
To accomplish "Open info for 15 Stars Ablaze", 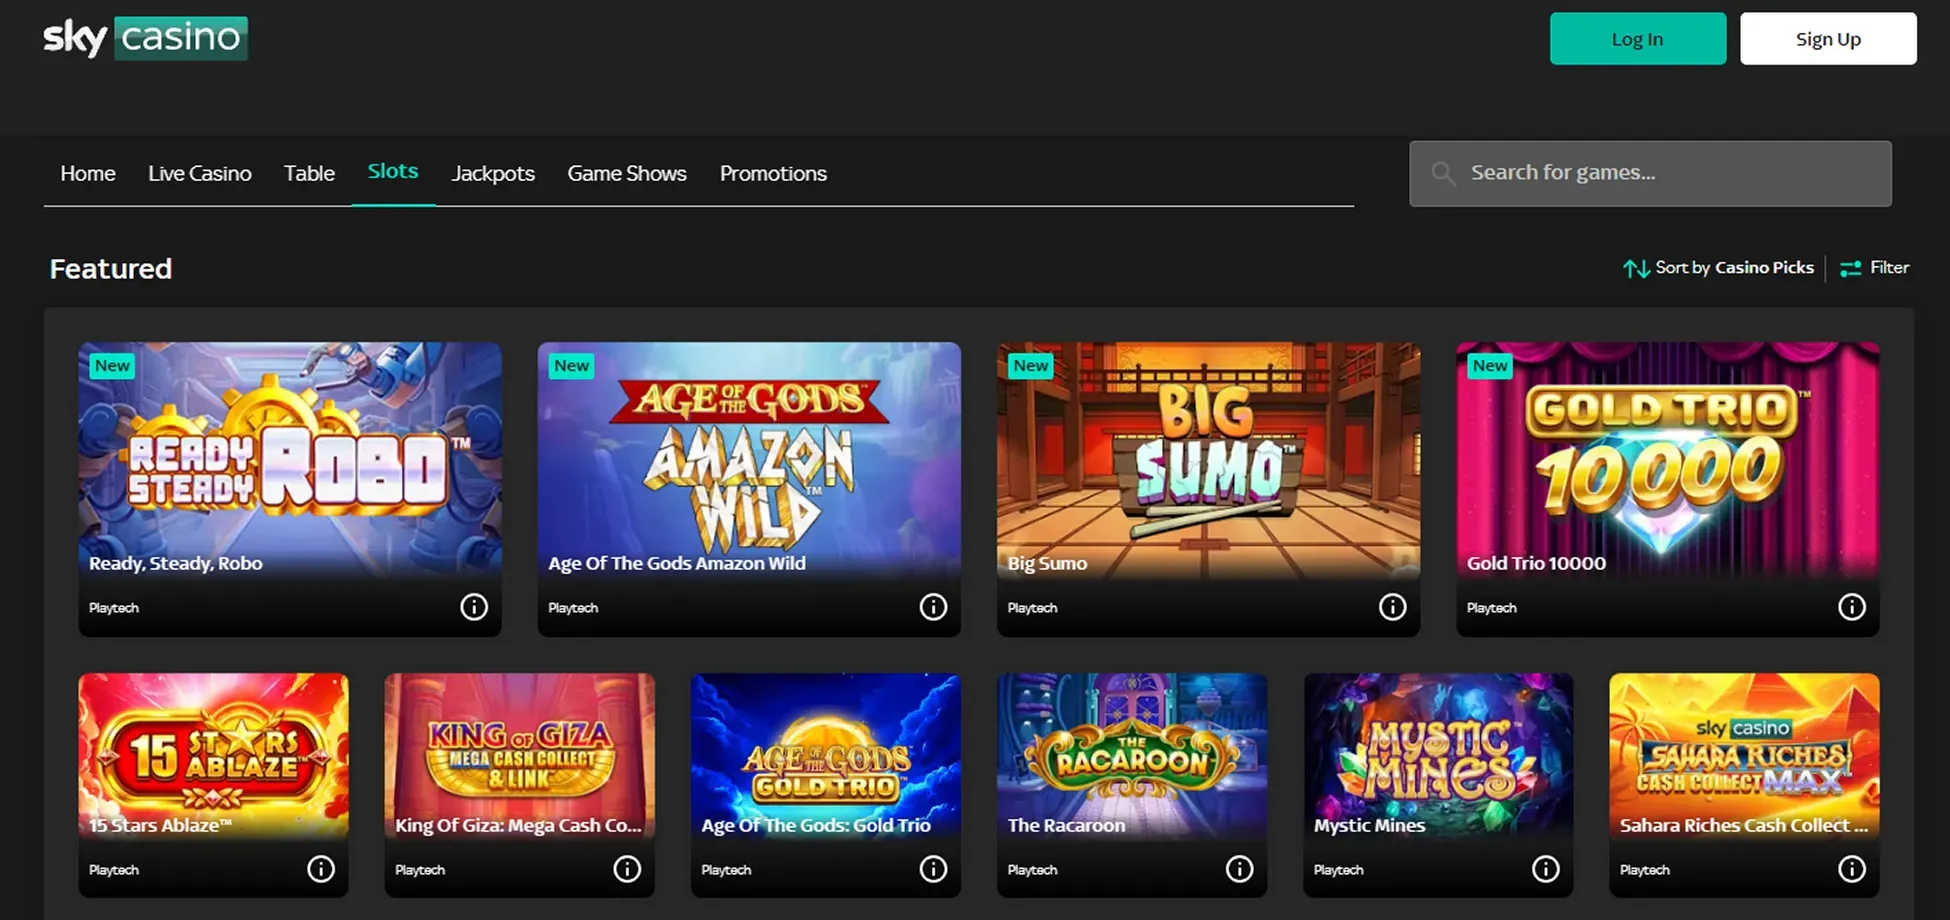I will coord(321,869).
